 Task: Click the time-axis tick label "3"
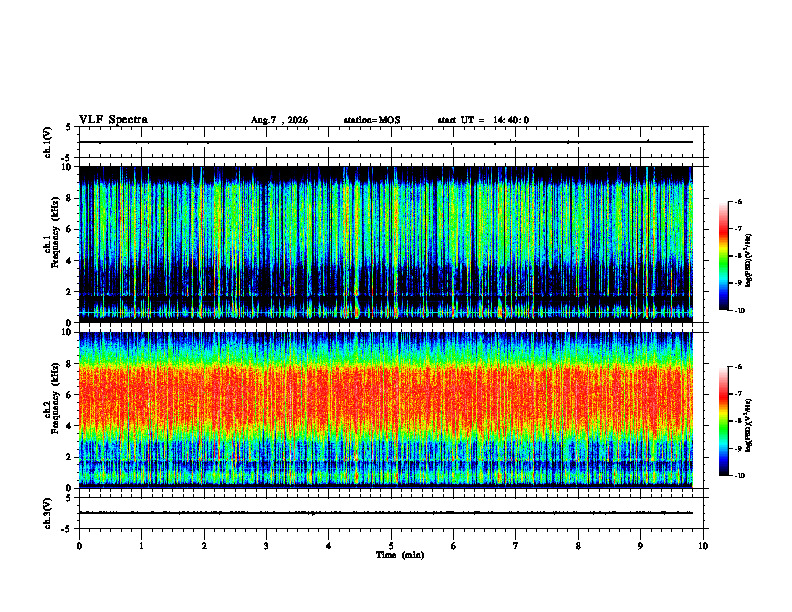pyautogui.click(x=266, y=546)
